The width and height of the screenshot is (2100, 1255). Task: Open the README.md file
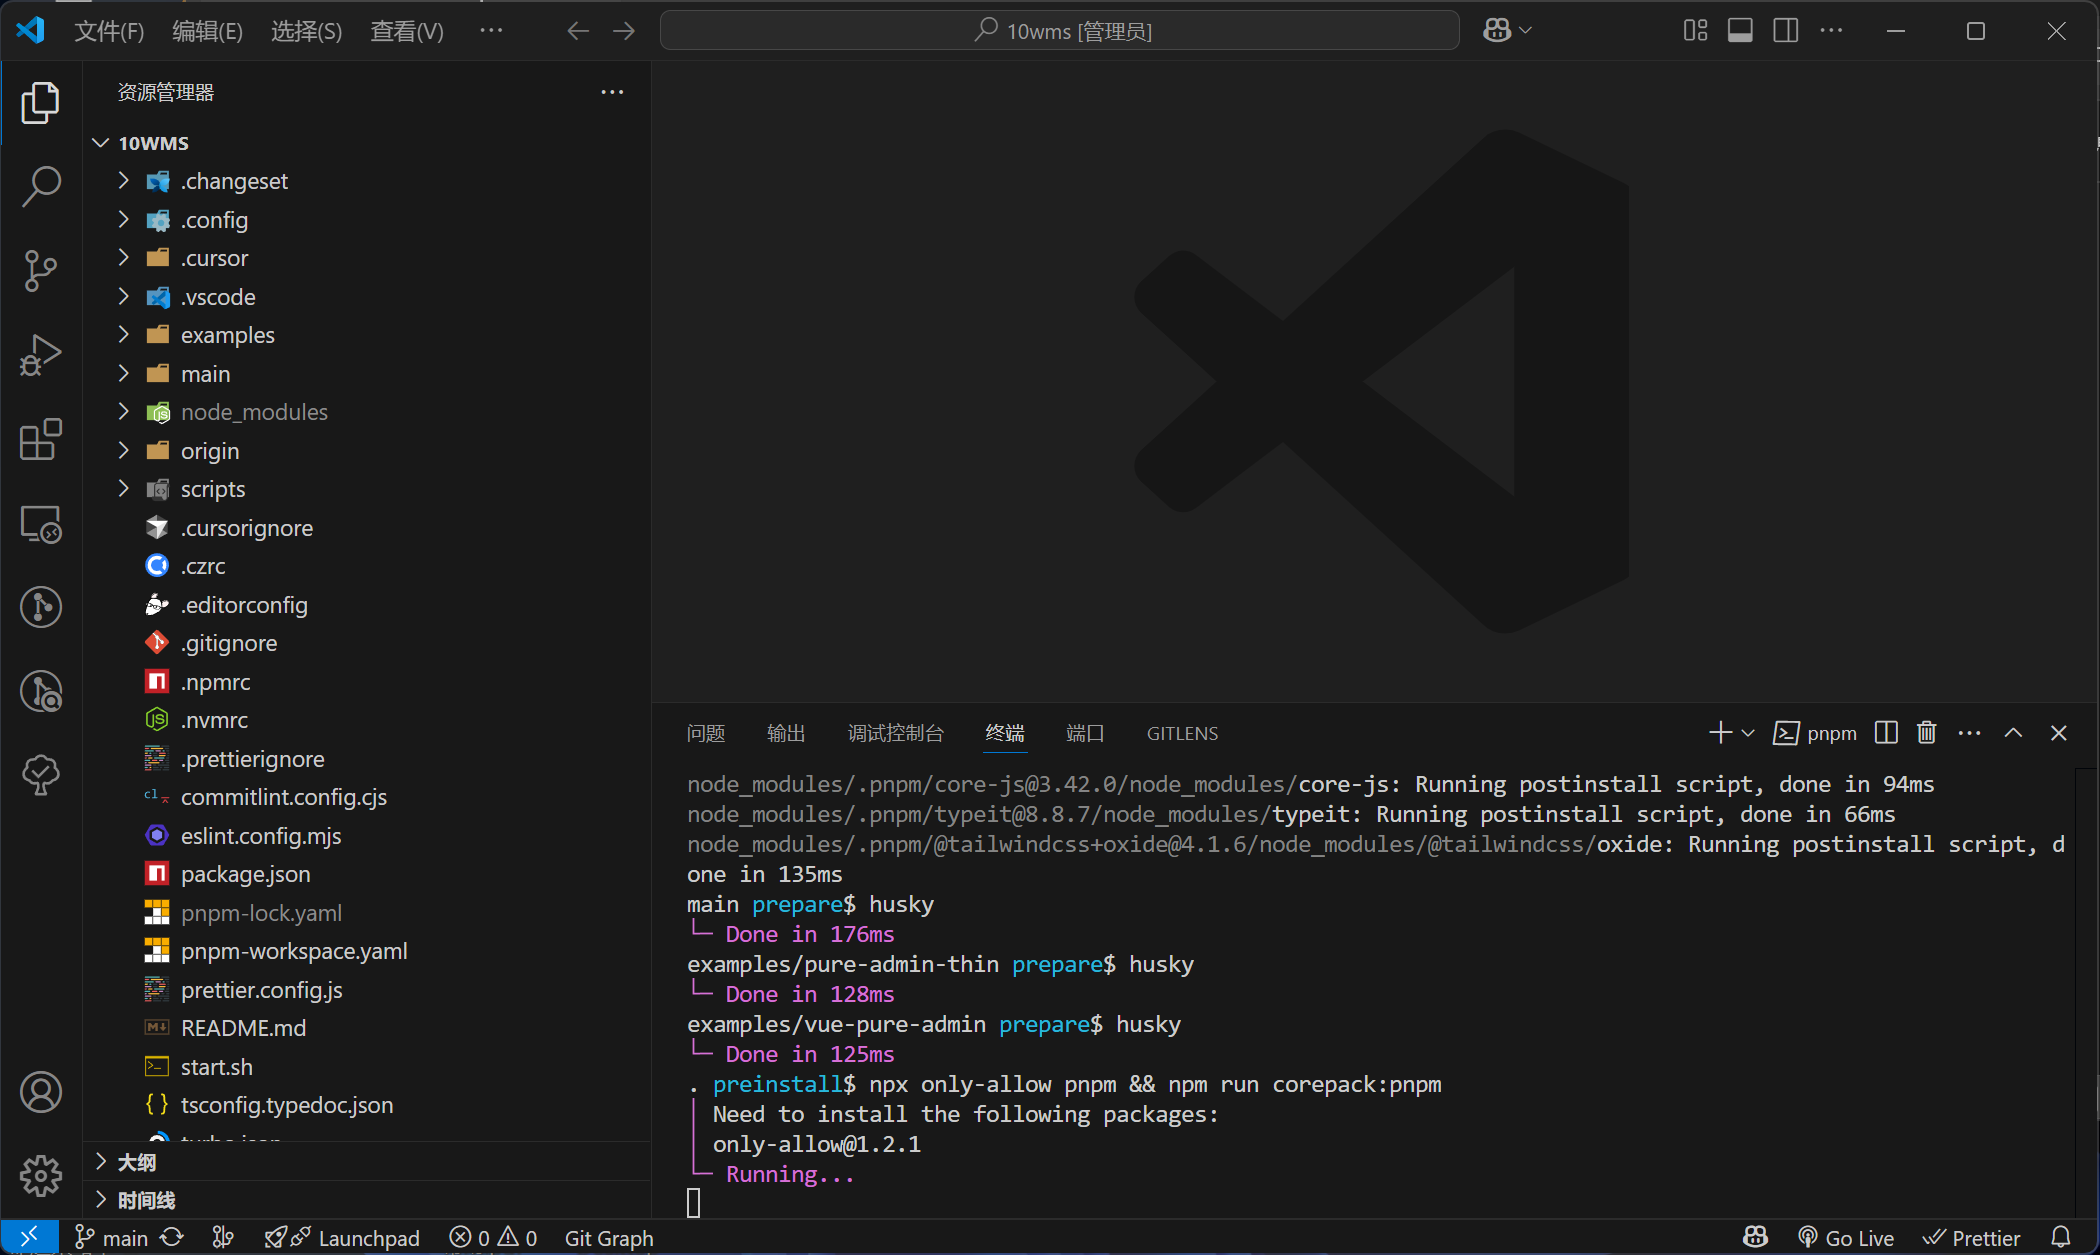(367, 1028)
